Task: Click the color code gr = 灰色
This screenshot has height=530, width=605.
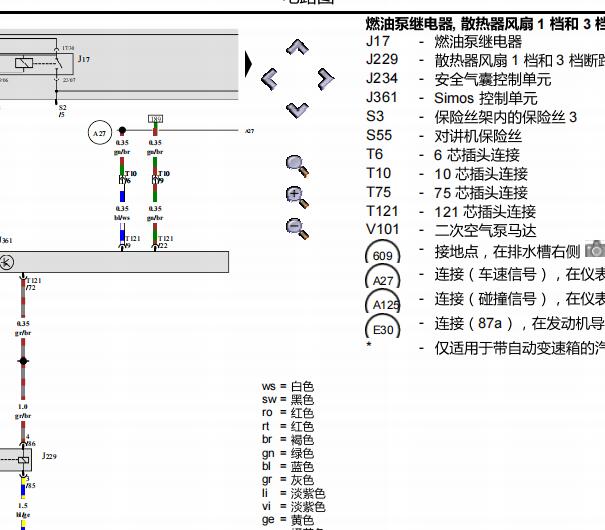Action: coord(288,480)
